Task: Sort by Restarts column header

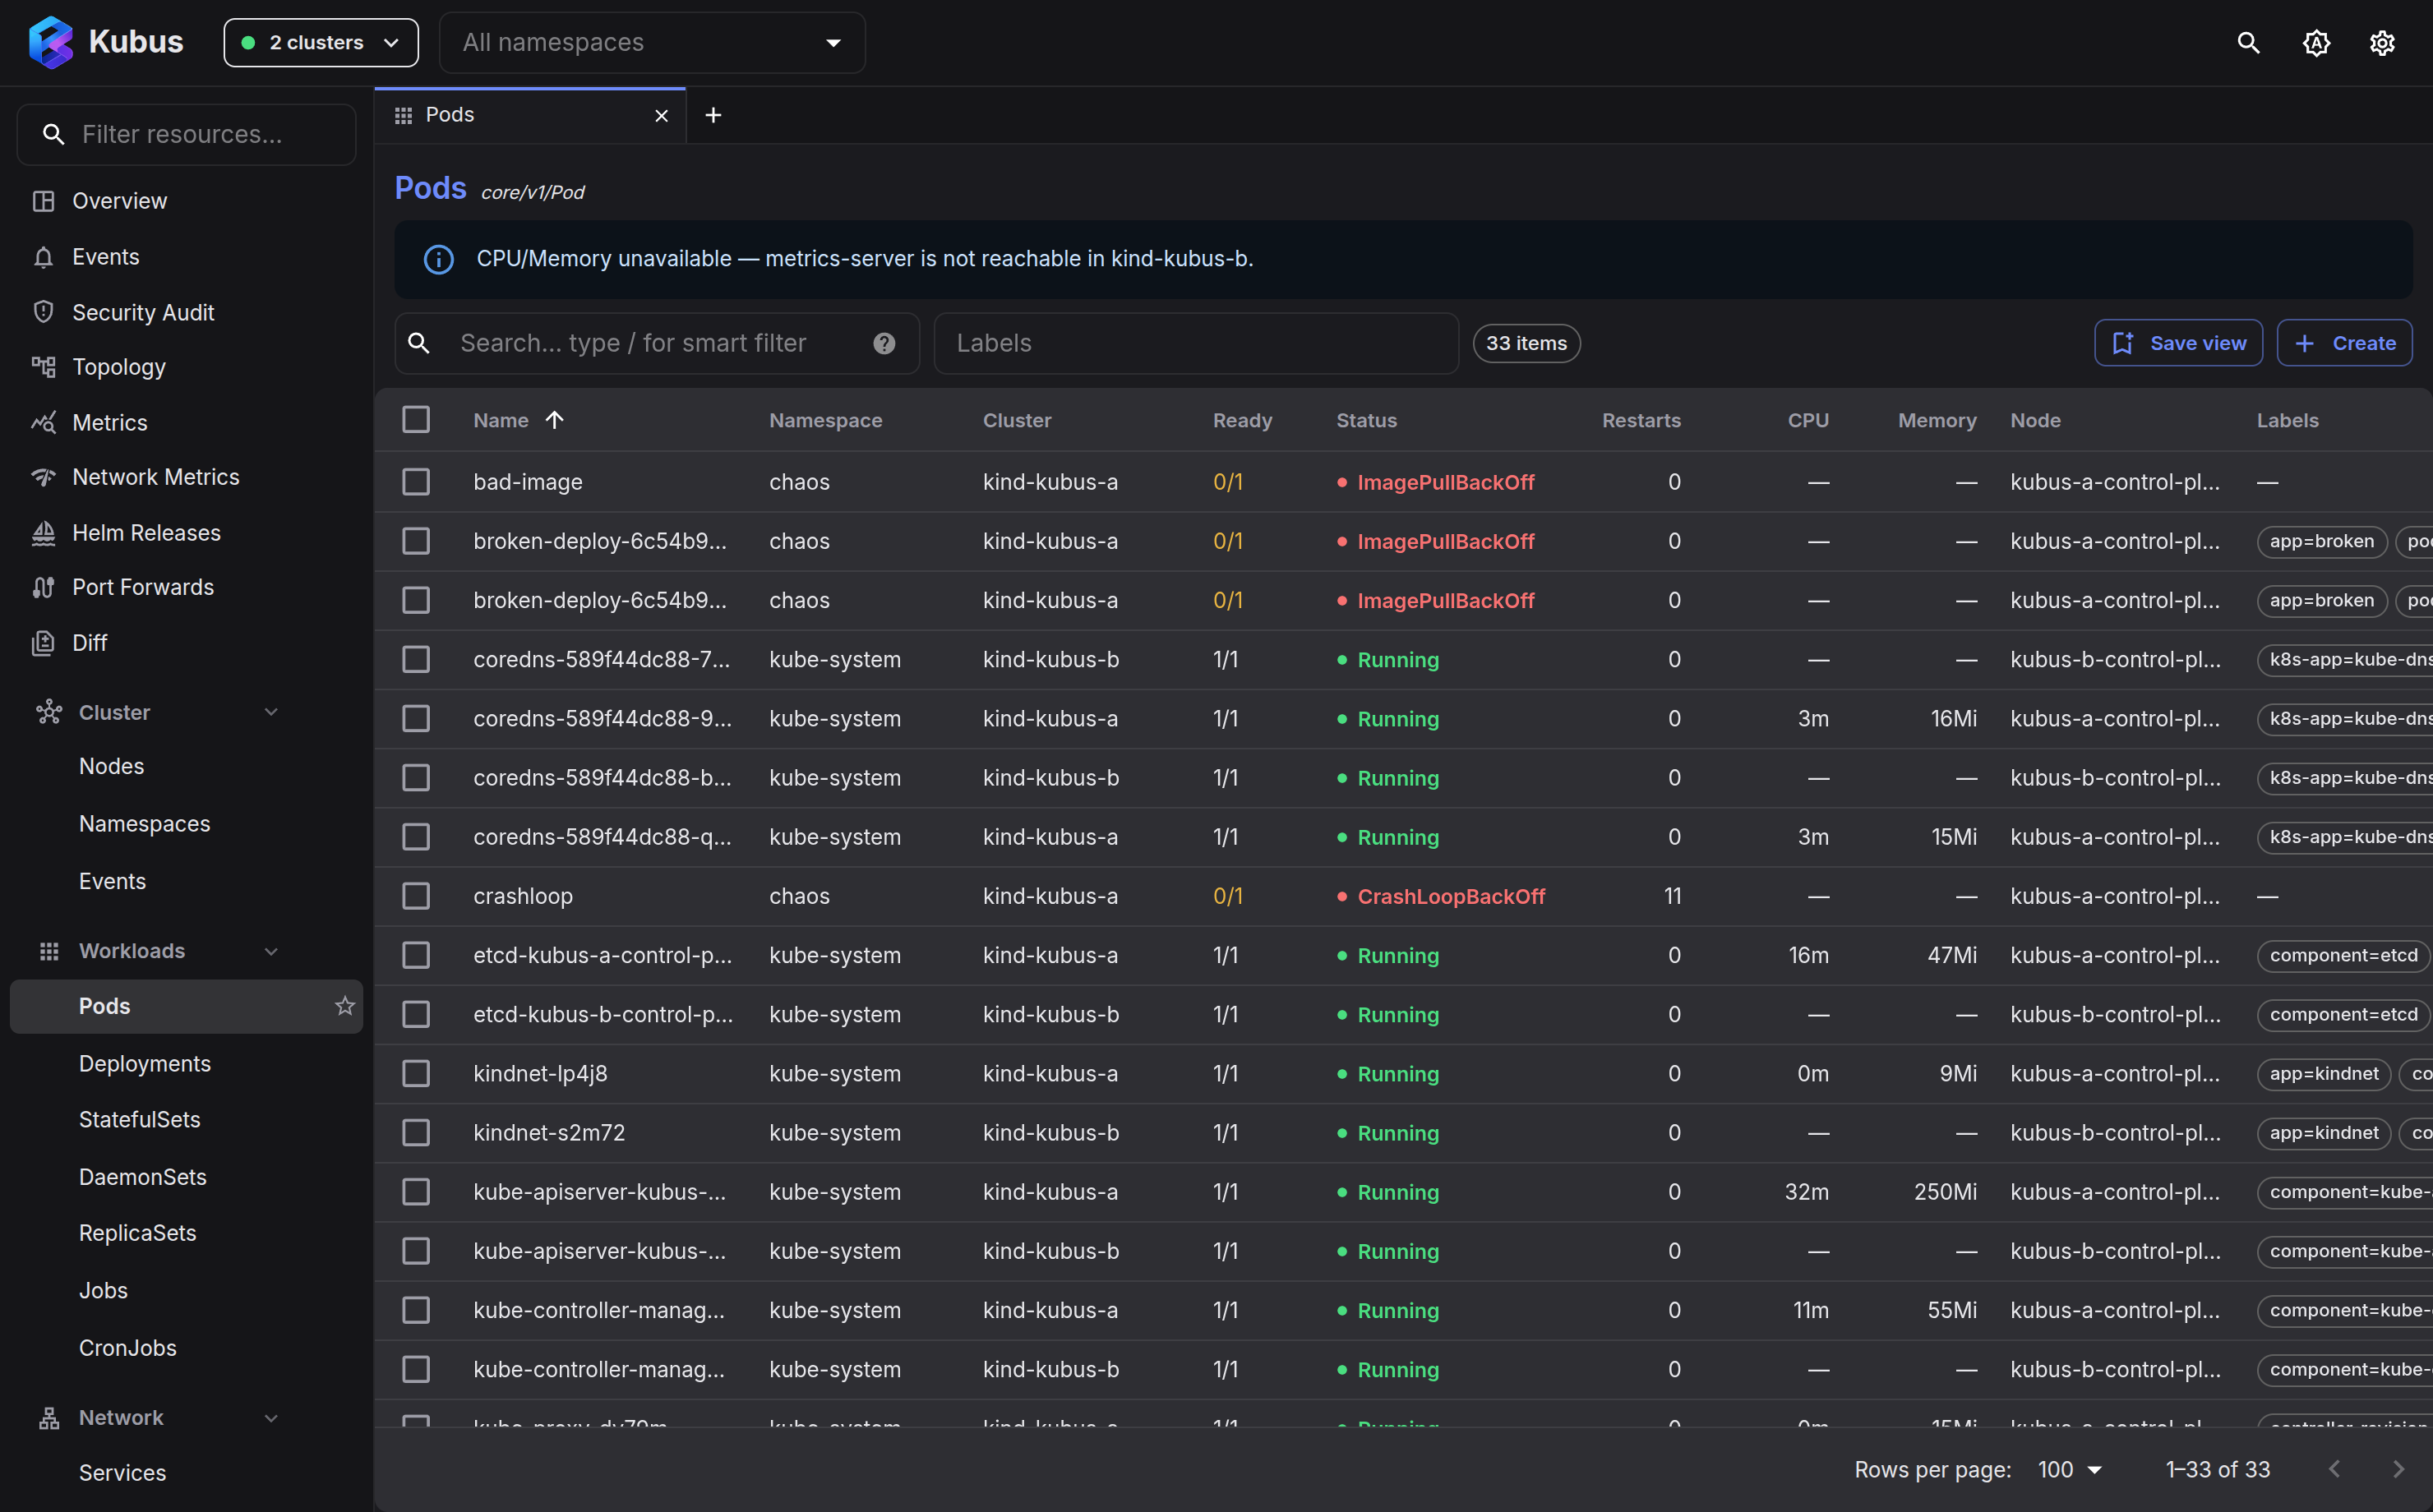Action: 1641,420
